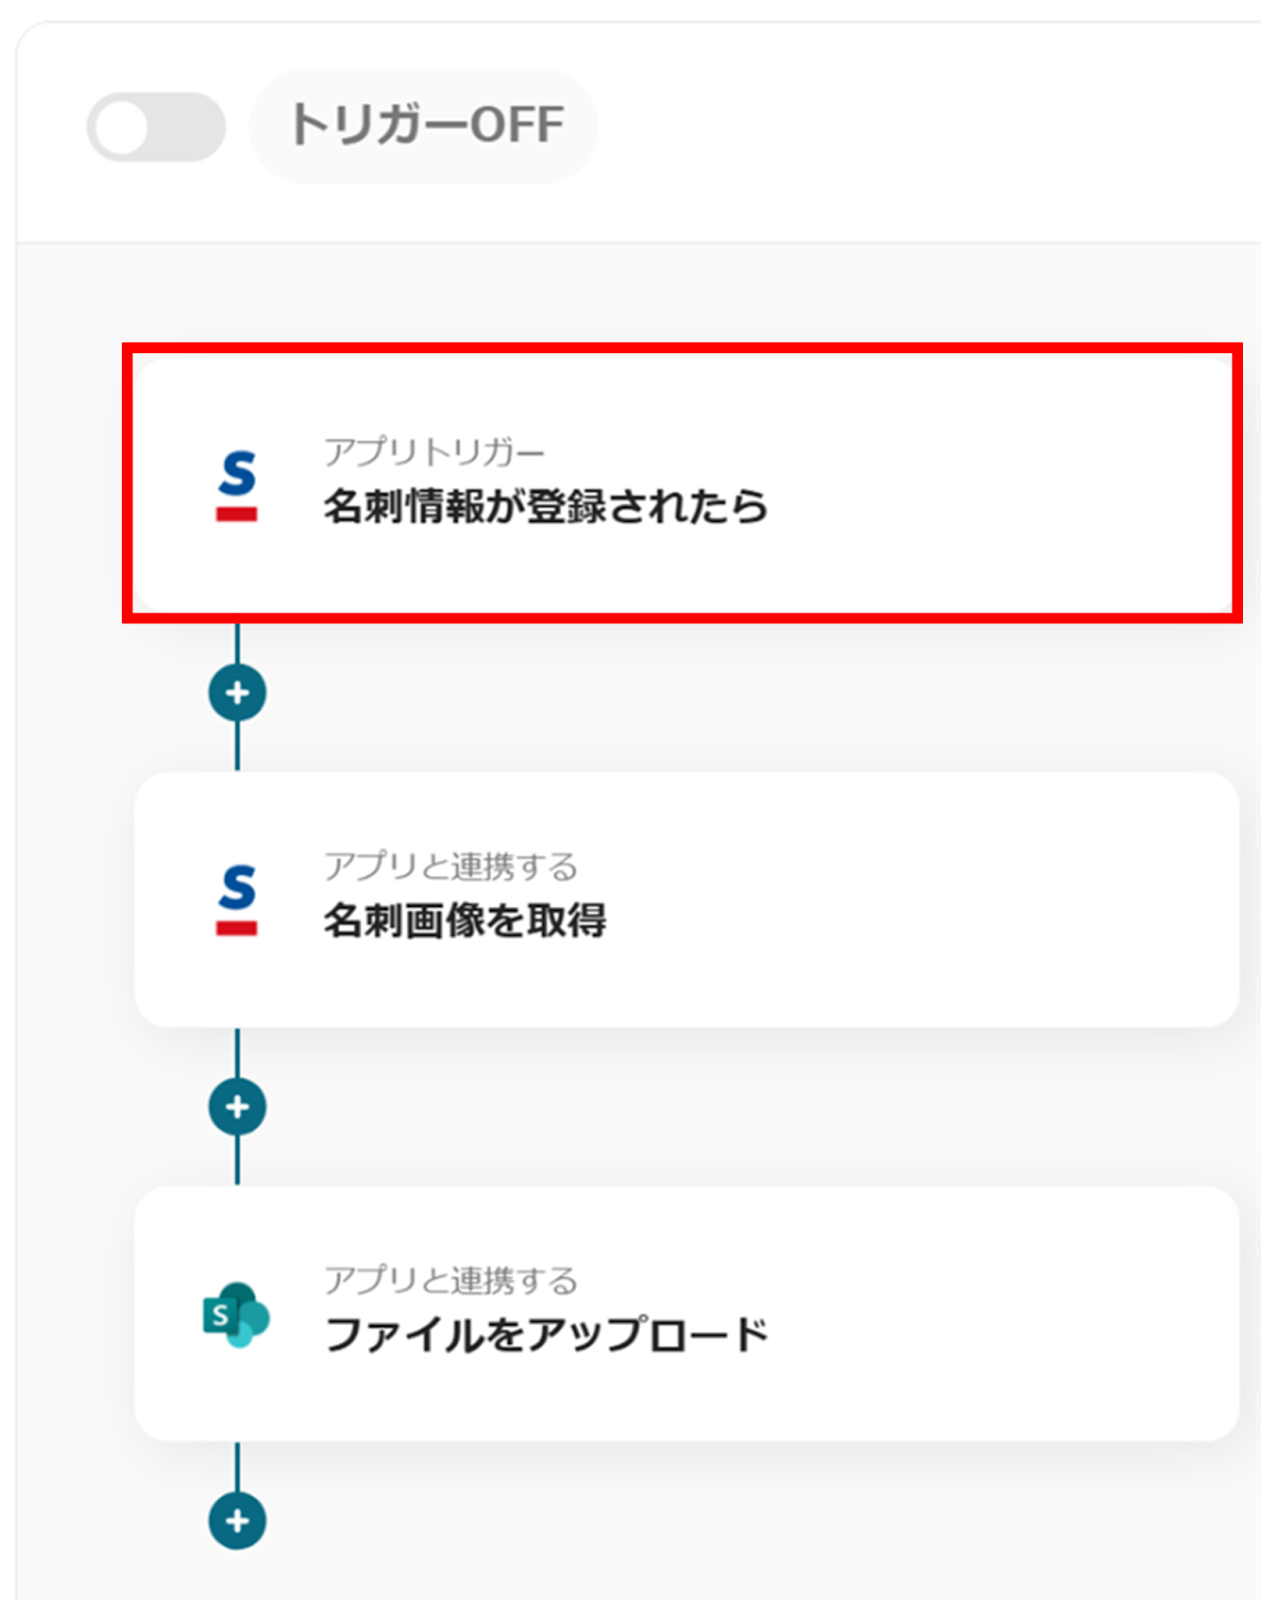Toggle the trigger ON/OFF switch

tap(156, 127)
